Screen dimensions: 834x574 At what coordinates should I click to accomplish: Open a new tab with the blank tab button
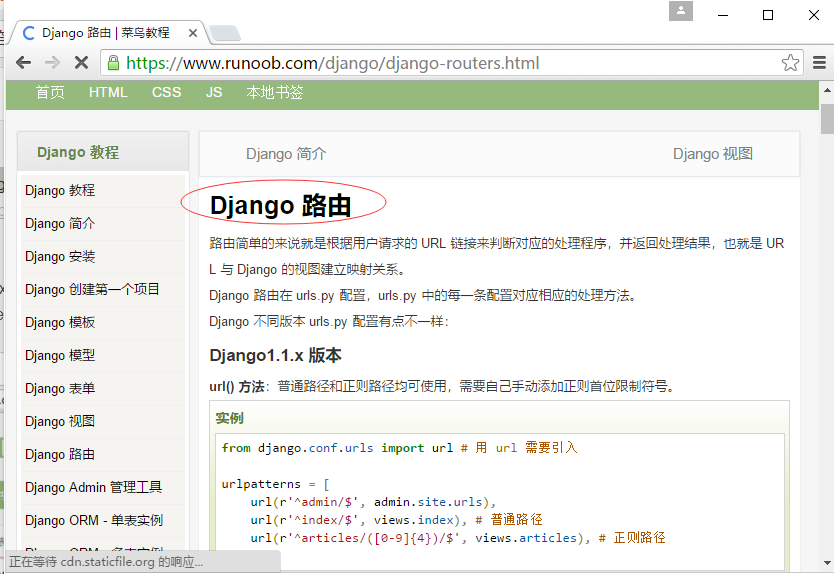click(224, 33)
